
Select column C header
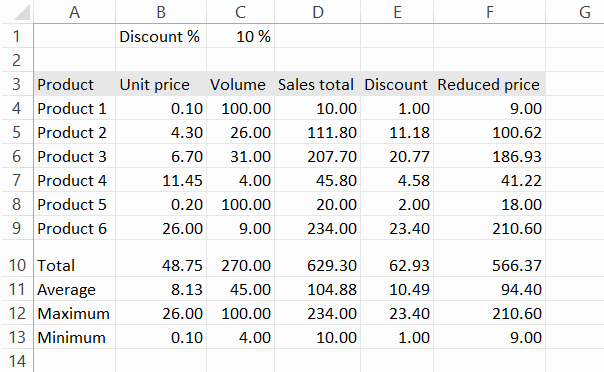(240, 12)
